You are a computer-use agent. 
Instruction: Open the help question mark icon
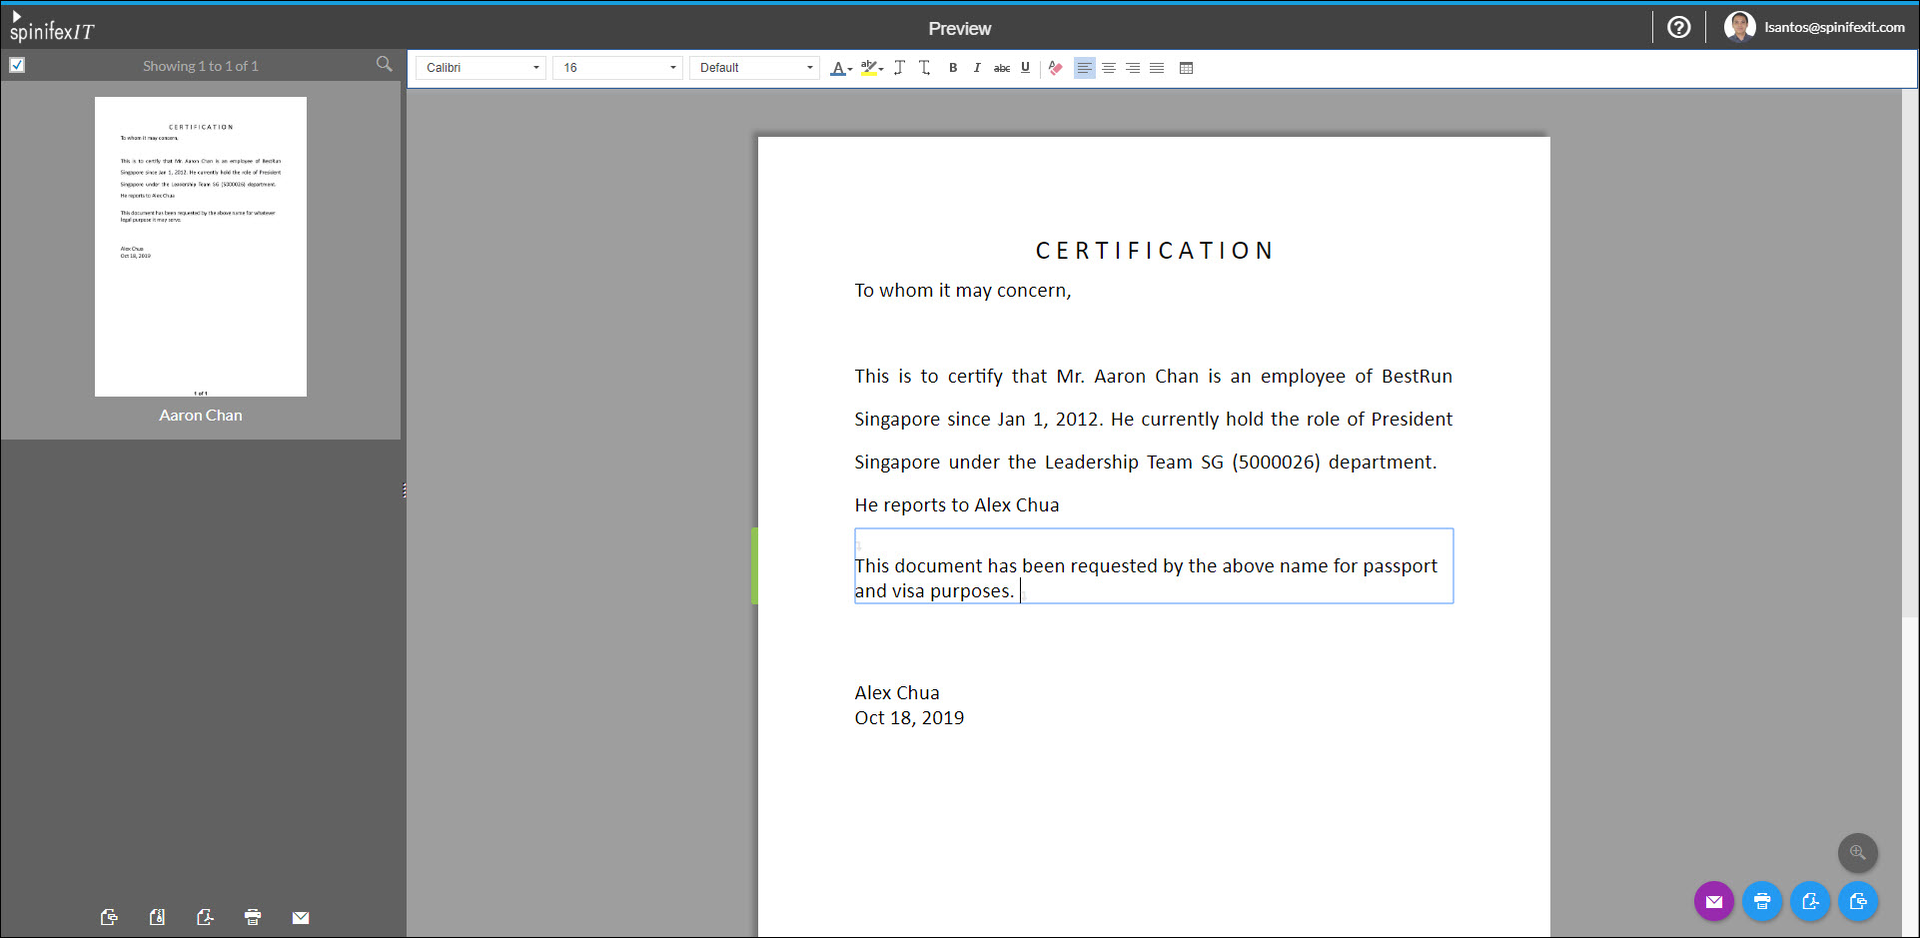pyautogui.click(x=1678, y=27)
